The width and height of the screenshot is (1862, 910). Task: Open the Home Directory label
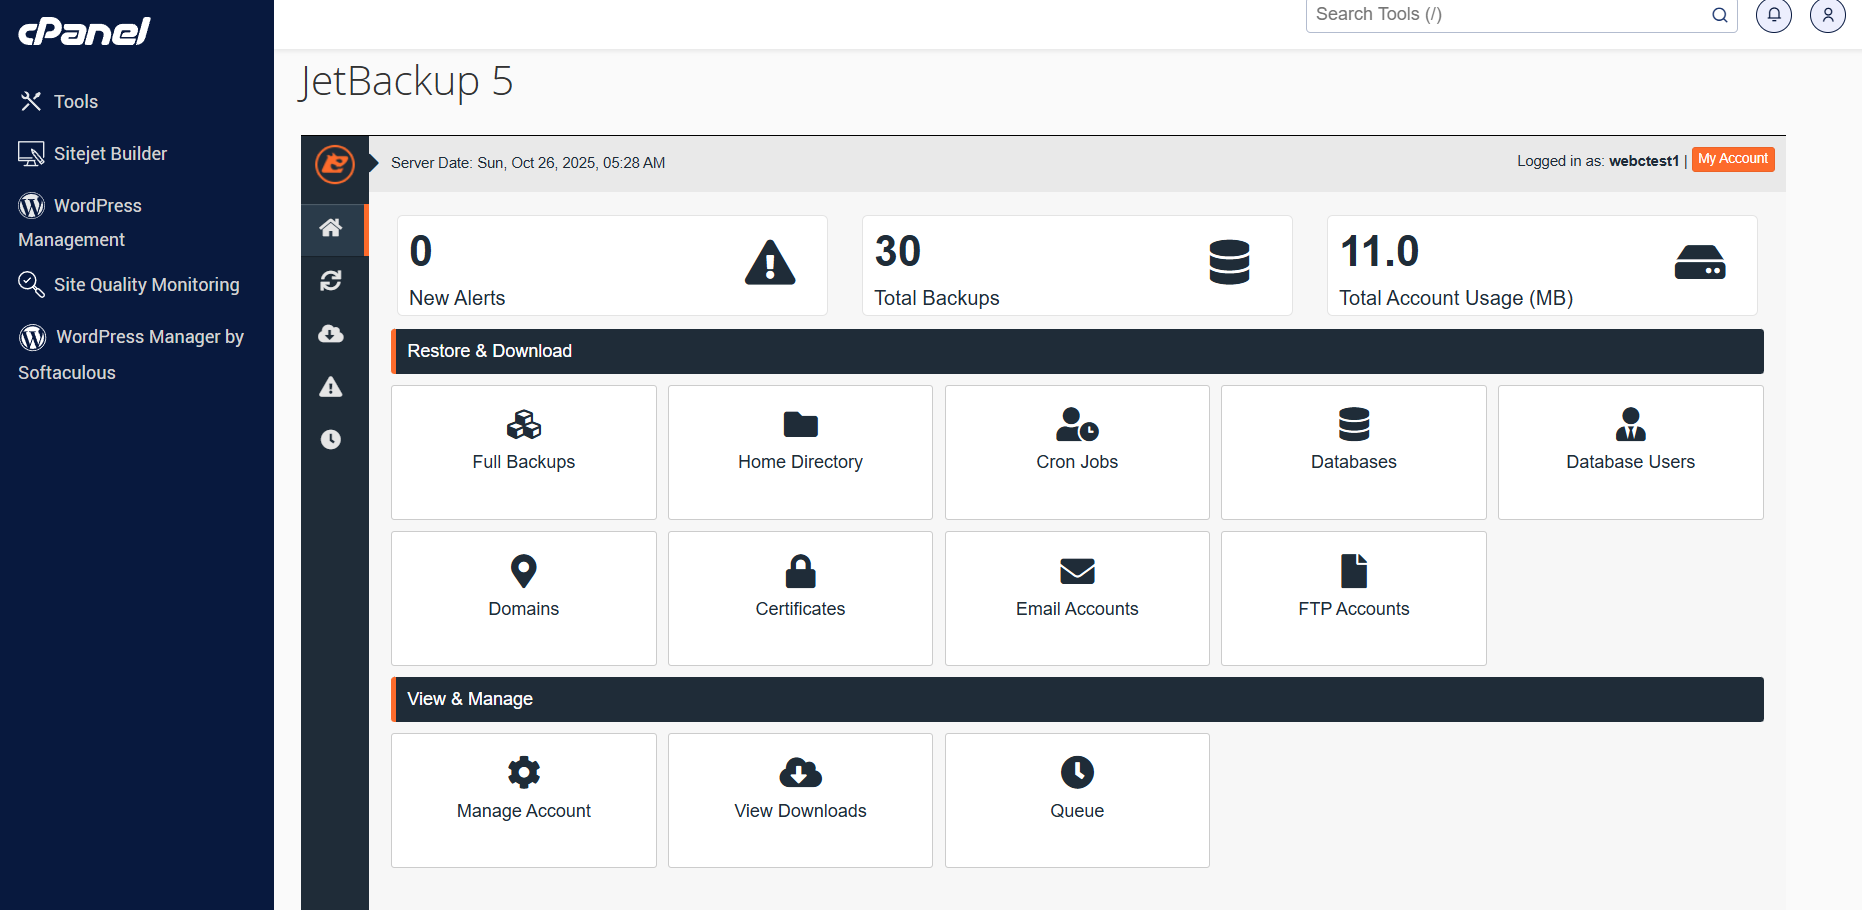(x=801, y=462)
